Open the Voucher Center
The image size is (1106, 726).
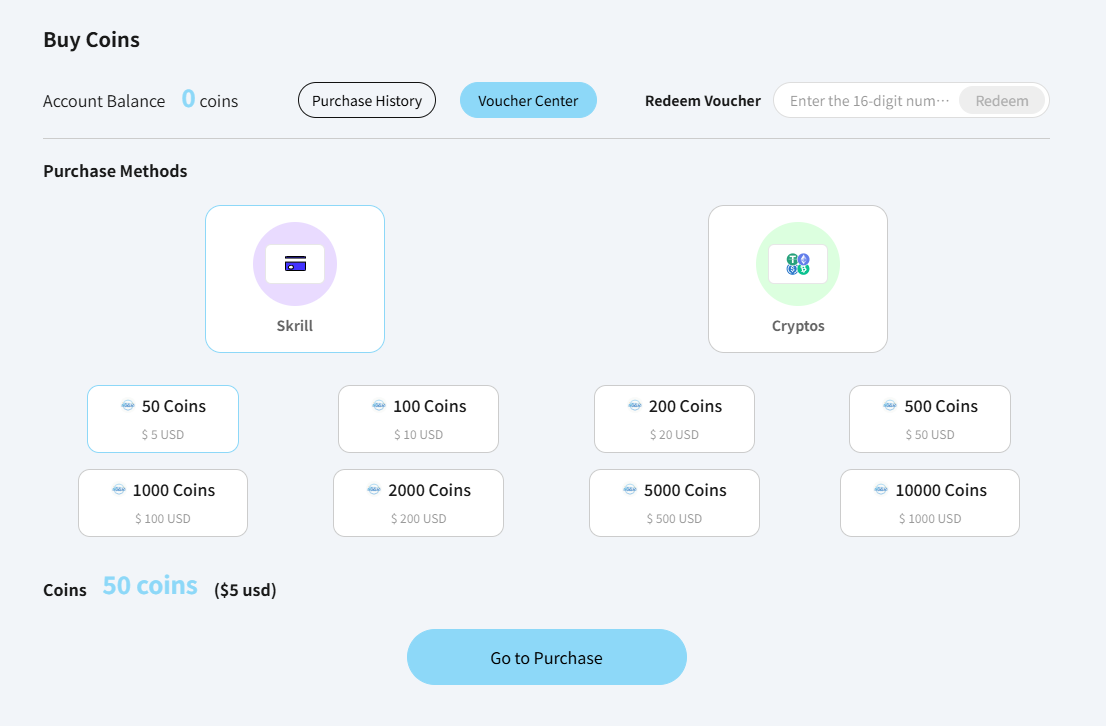pyautogui.click(x=528, y=100)
